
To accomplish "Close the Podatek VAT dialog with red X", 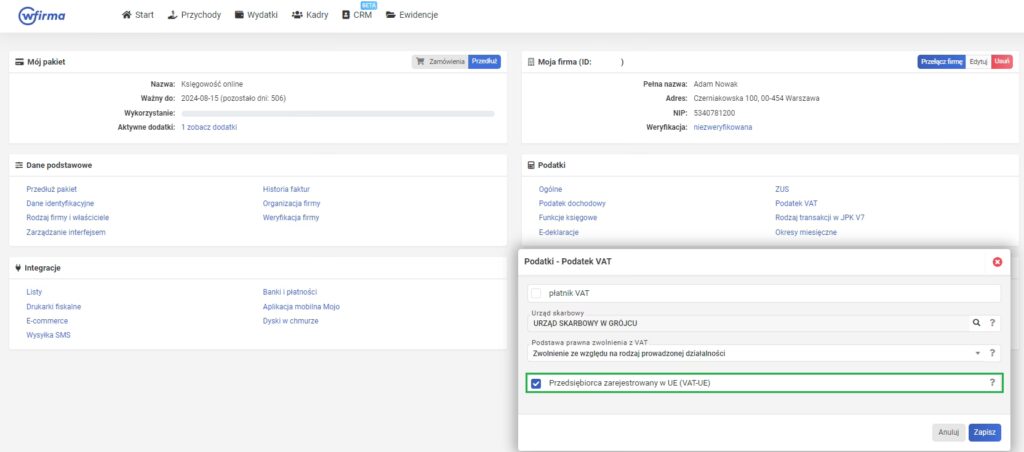I will [x=997, y=262].
